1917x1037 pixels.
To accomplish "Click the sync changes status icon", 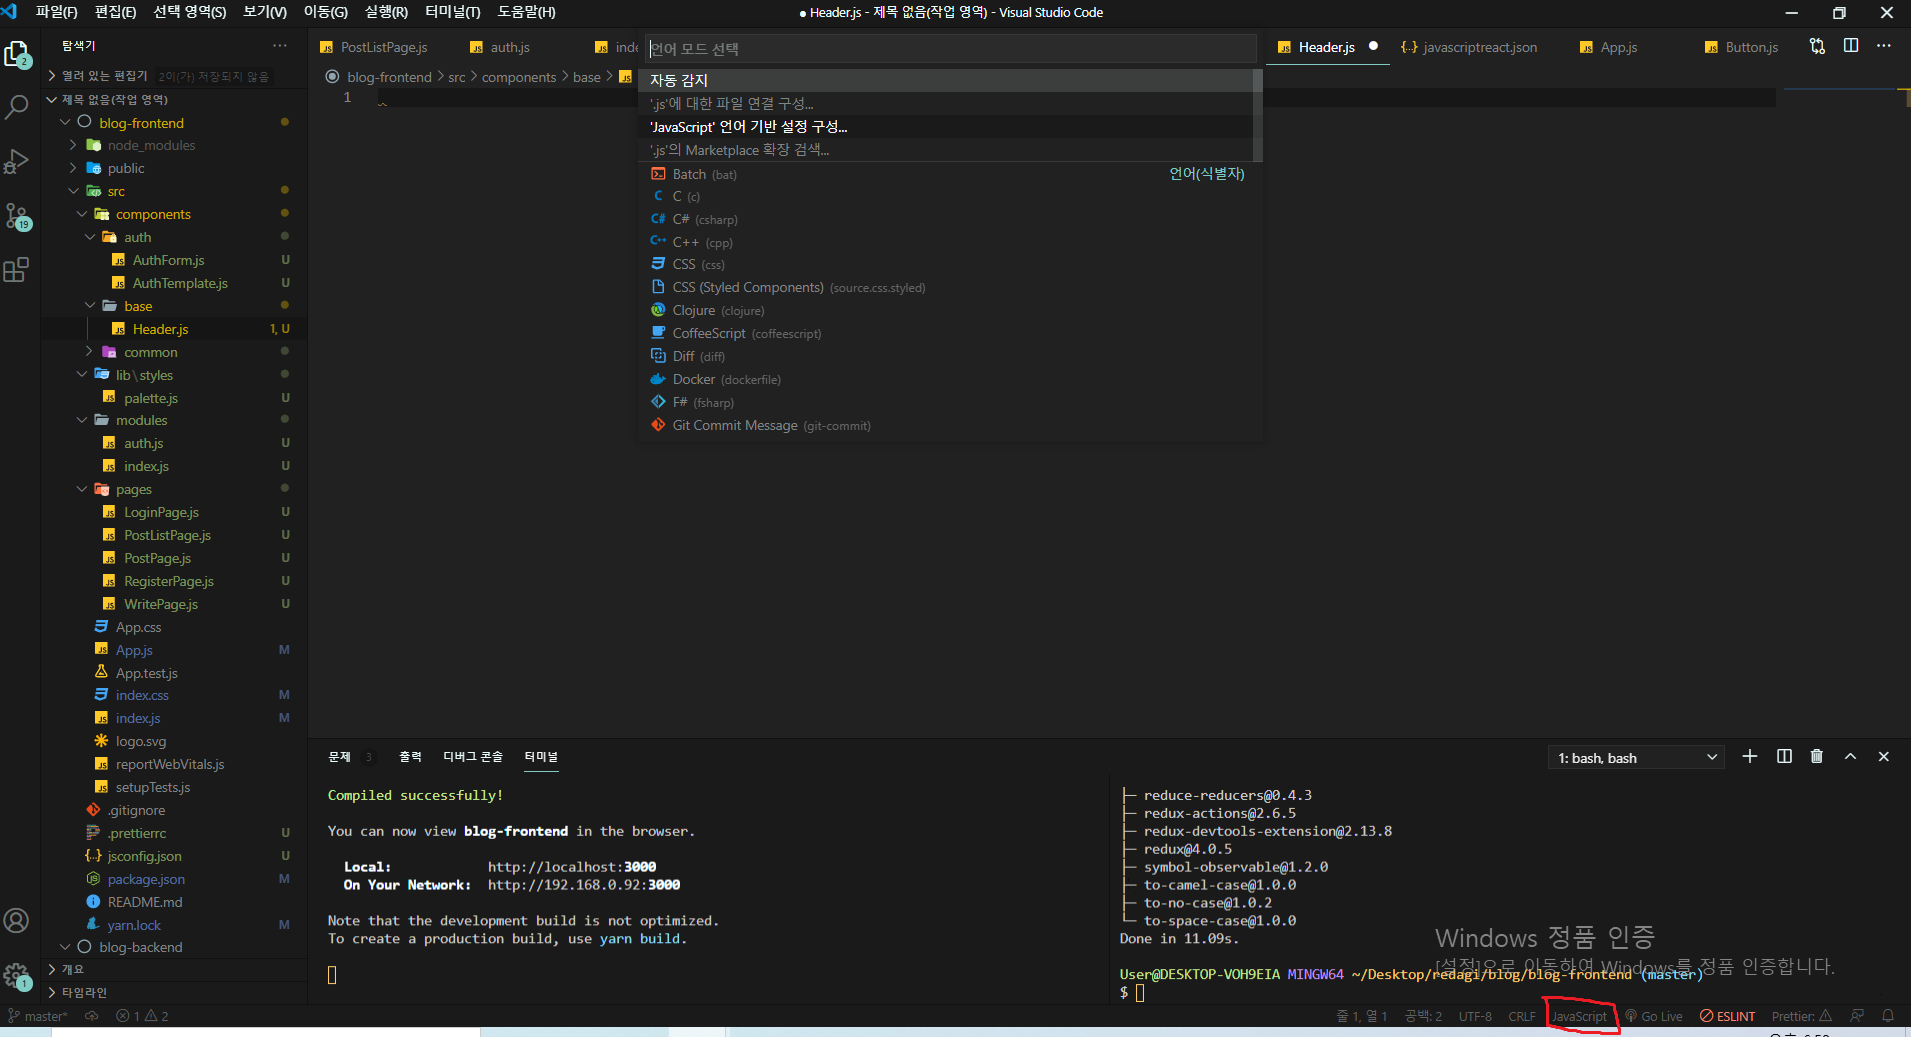I will click(92, 1016).
